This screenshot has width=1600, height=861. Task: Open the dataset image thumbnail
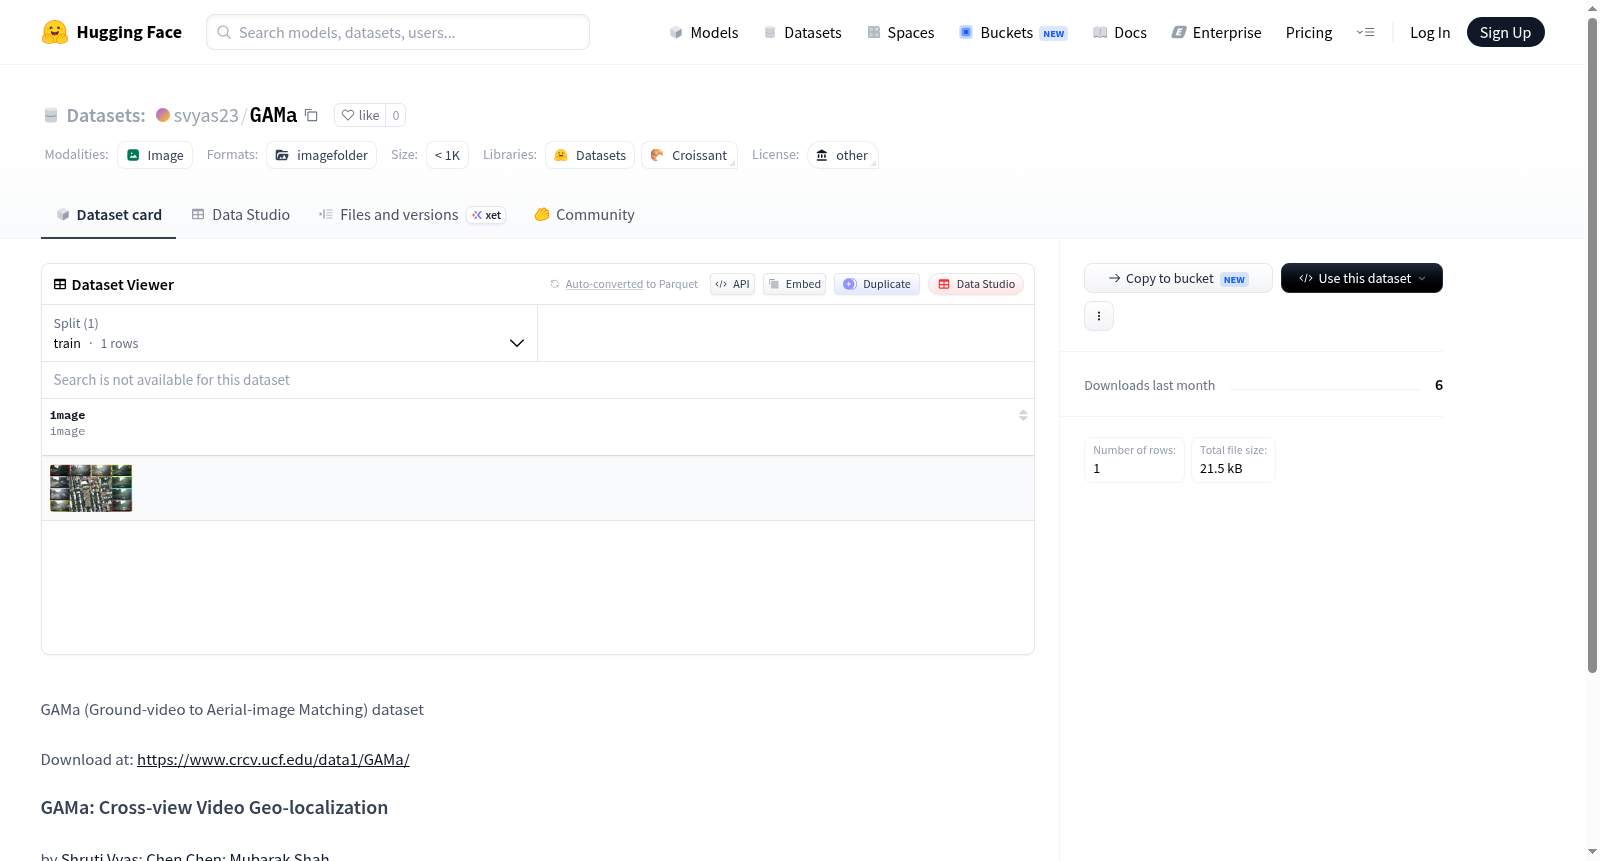coord(91,488)
